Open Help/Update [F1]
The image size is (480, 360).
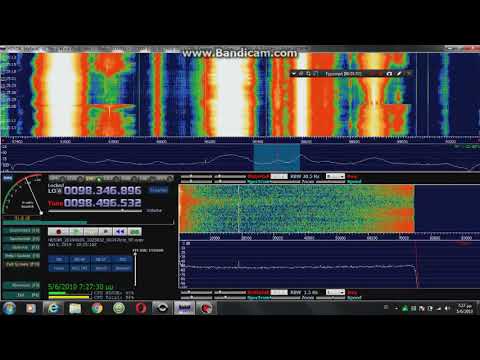tap(22, 256)
